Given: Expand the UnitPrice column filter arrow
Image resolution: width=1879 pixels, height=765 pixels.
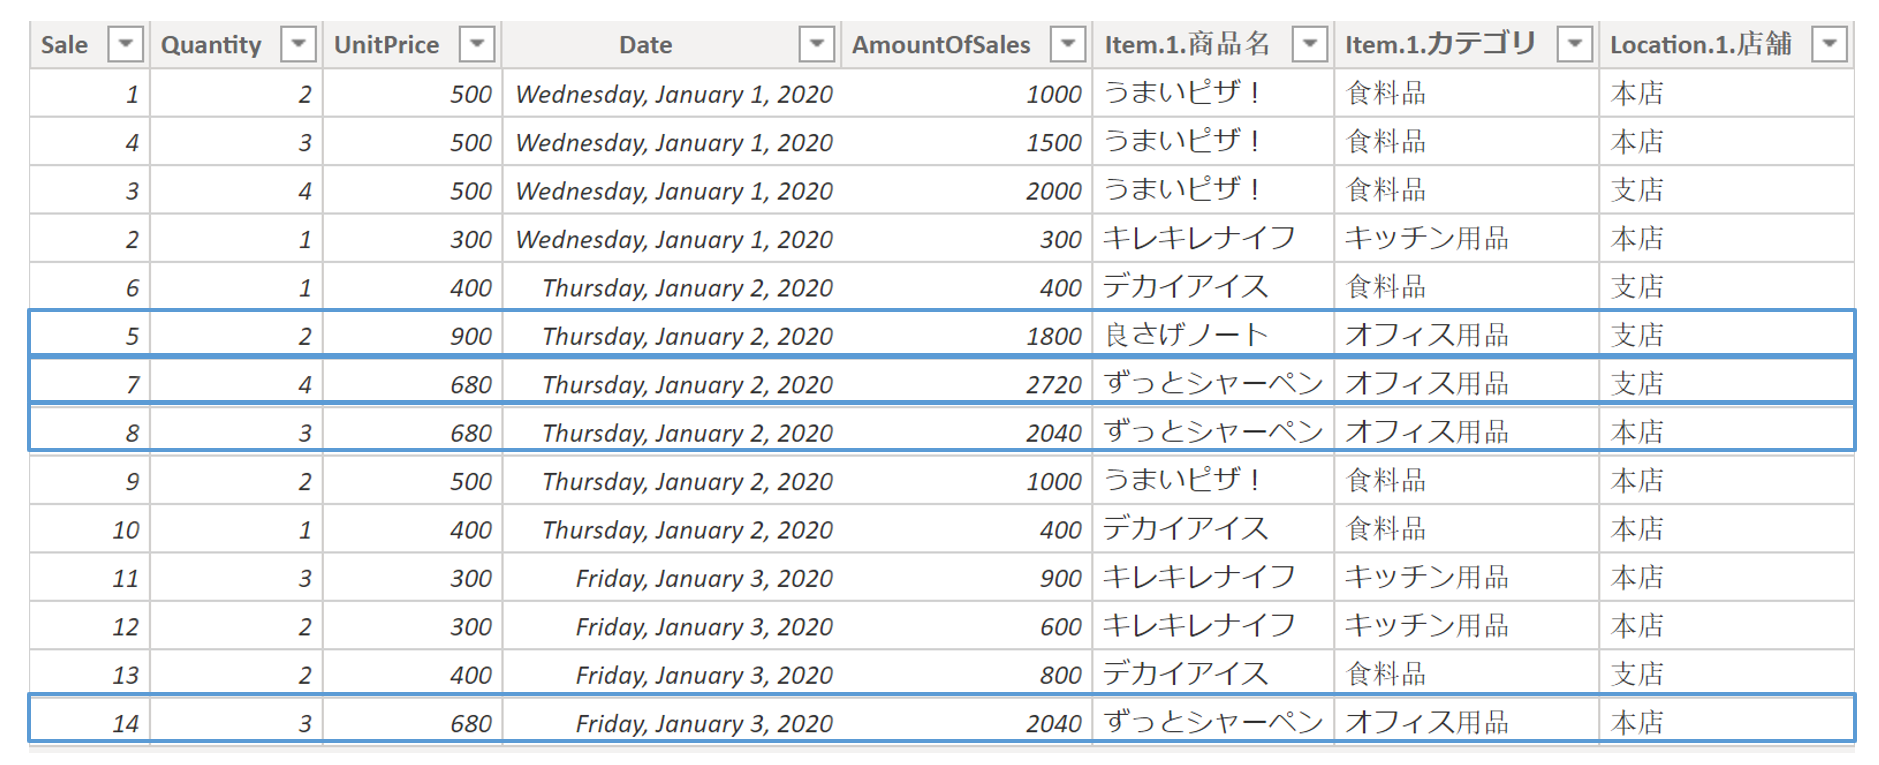Looking at the screenshot, I should (x=477, y=44).
